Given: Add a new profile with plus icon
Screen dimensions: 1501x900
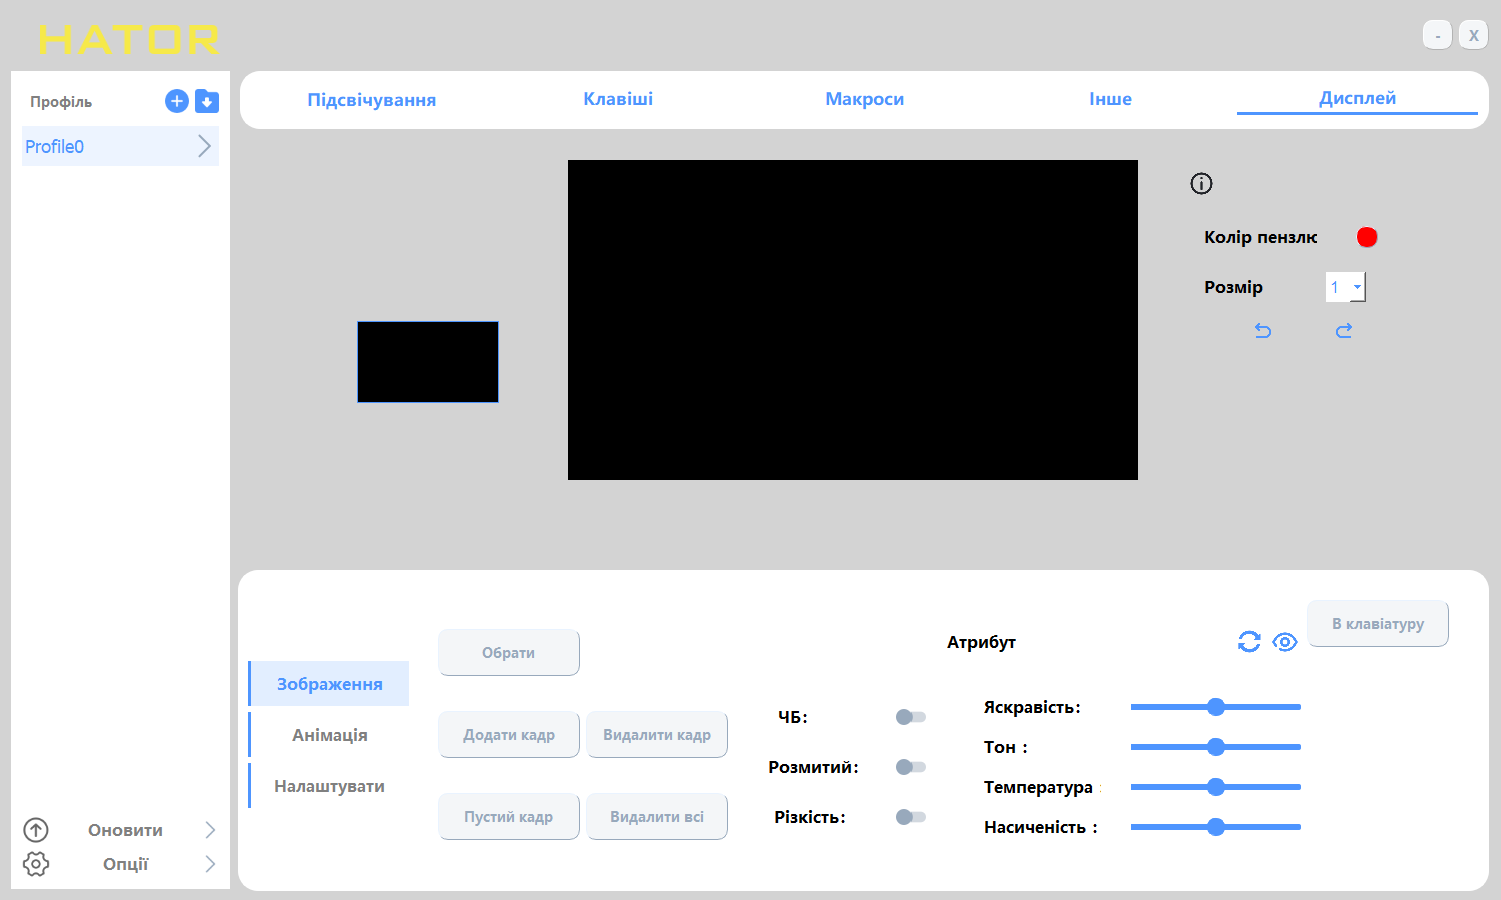Looking at the screenshot, I should [x=176, y=101].
